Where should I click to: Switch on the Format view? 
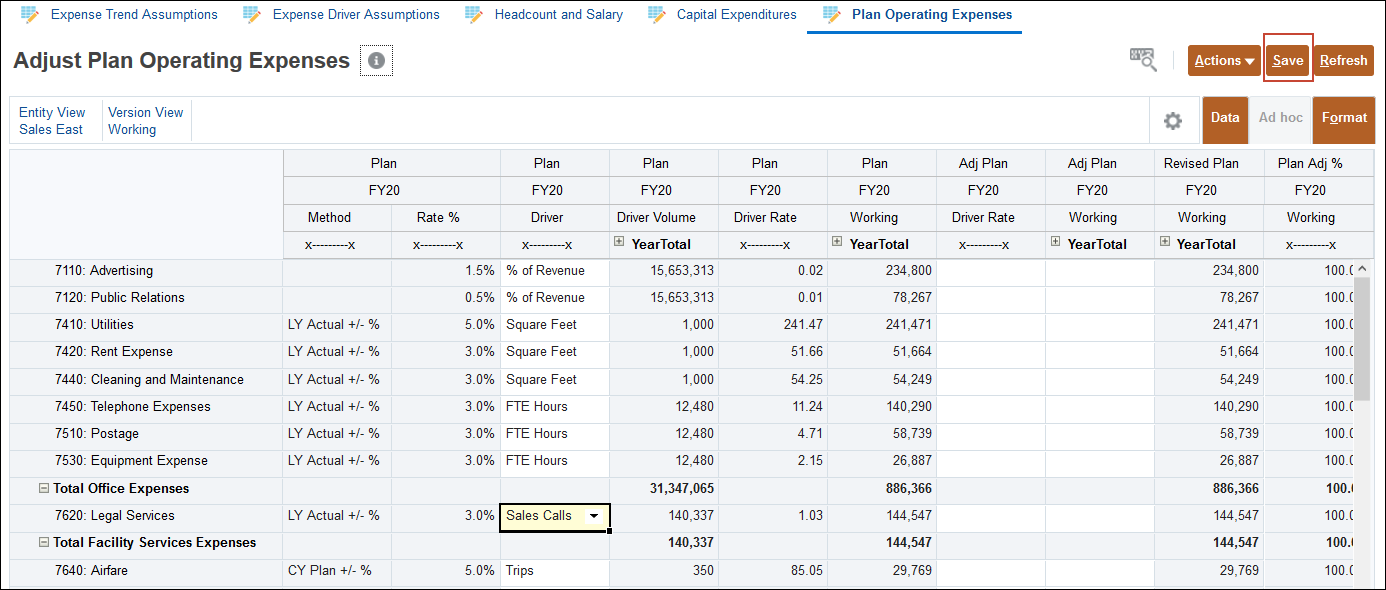(x=1343, y=119)
